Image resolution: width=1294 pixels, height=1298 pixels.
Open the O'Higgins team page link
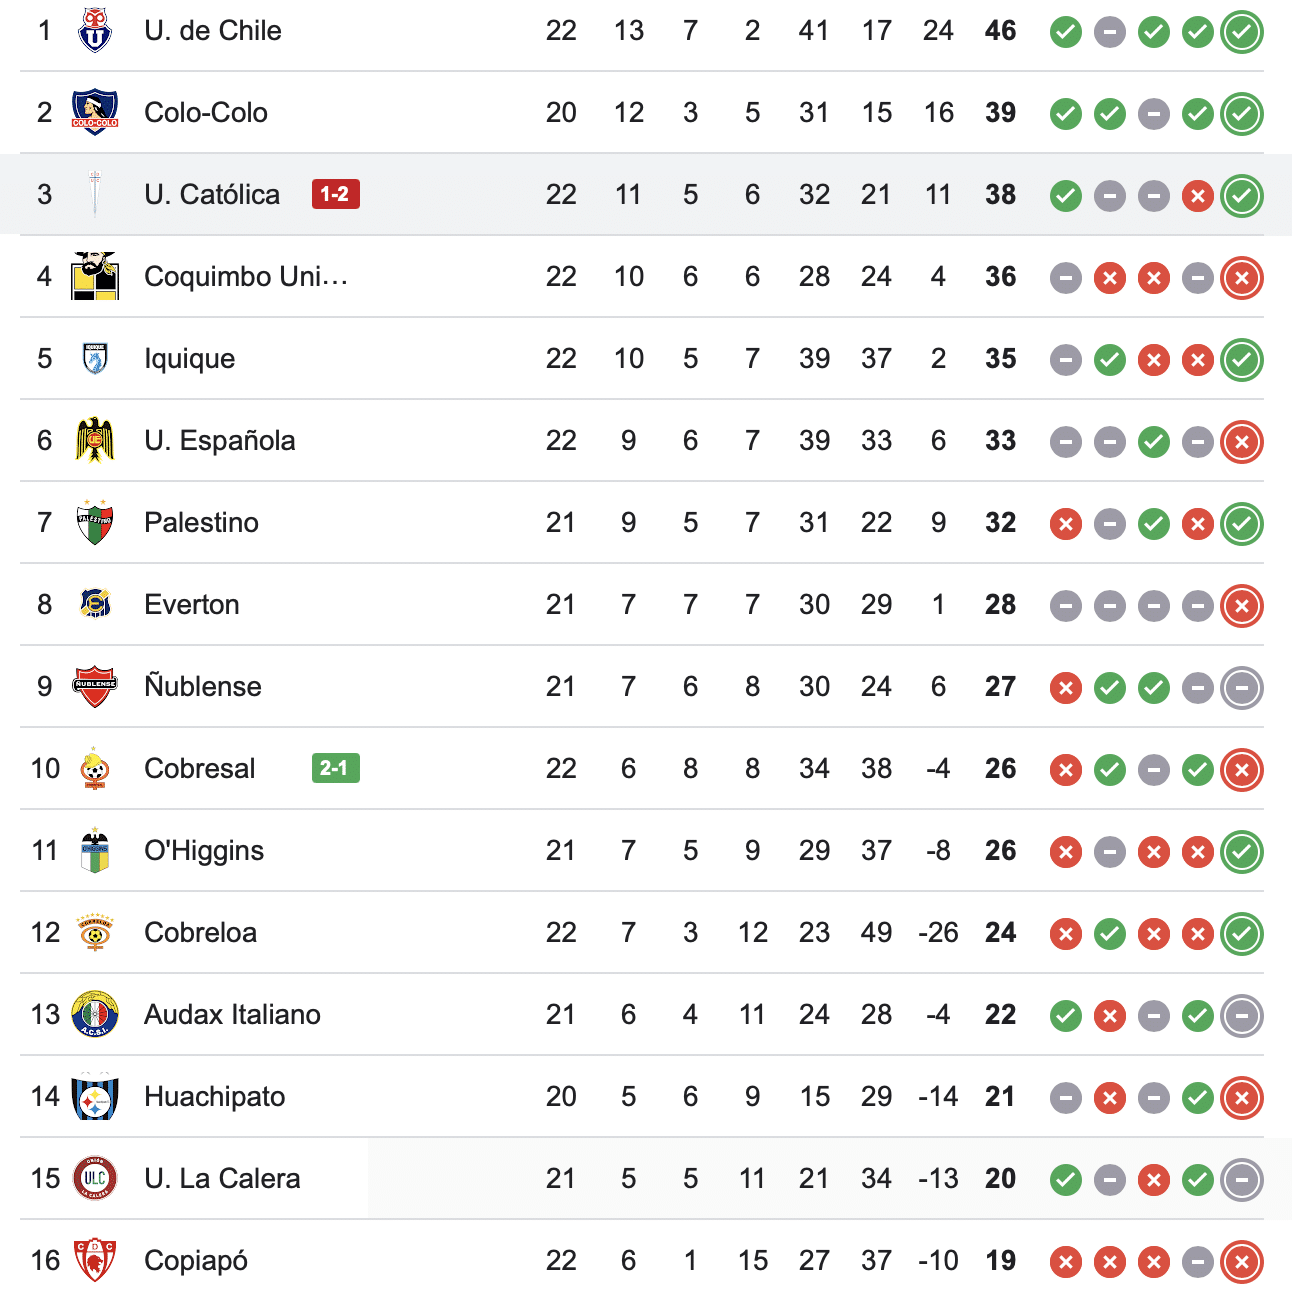point(204,850)
